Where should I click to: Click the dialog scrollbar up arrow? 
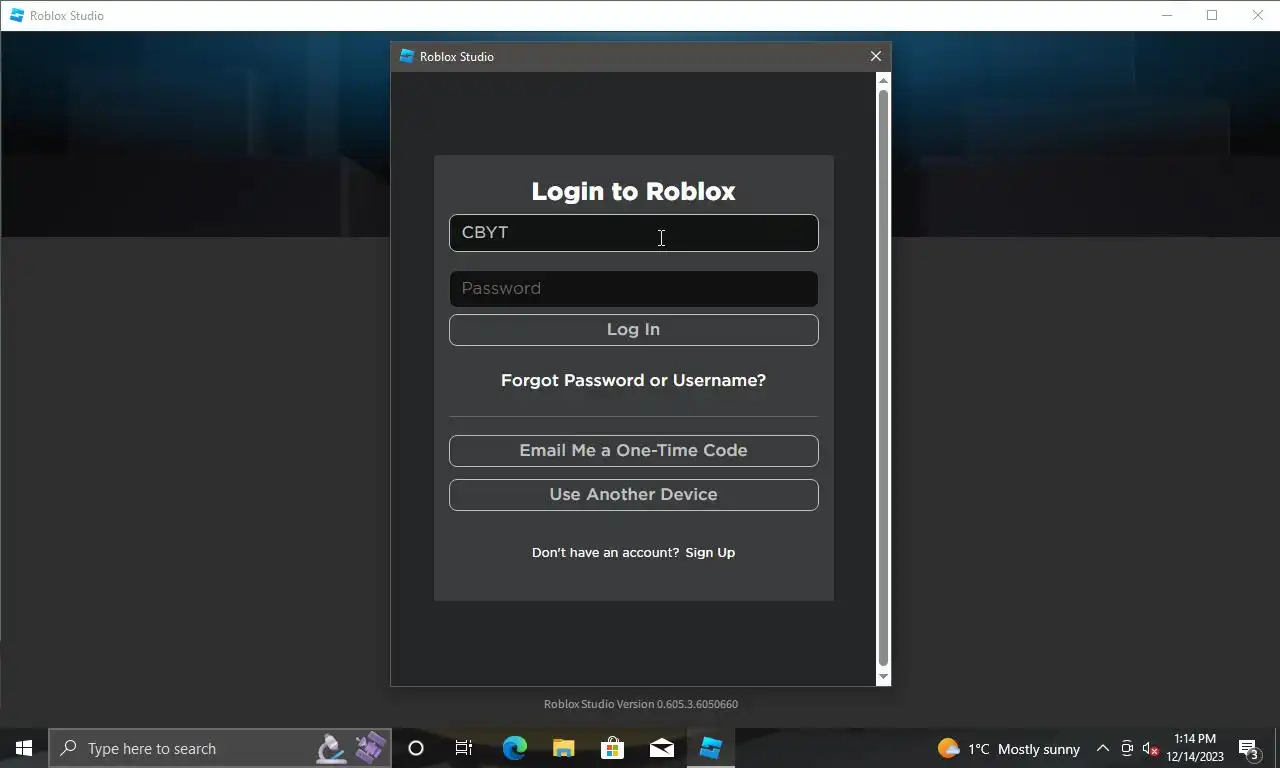(883, 80)
